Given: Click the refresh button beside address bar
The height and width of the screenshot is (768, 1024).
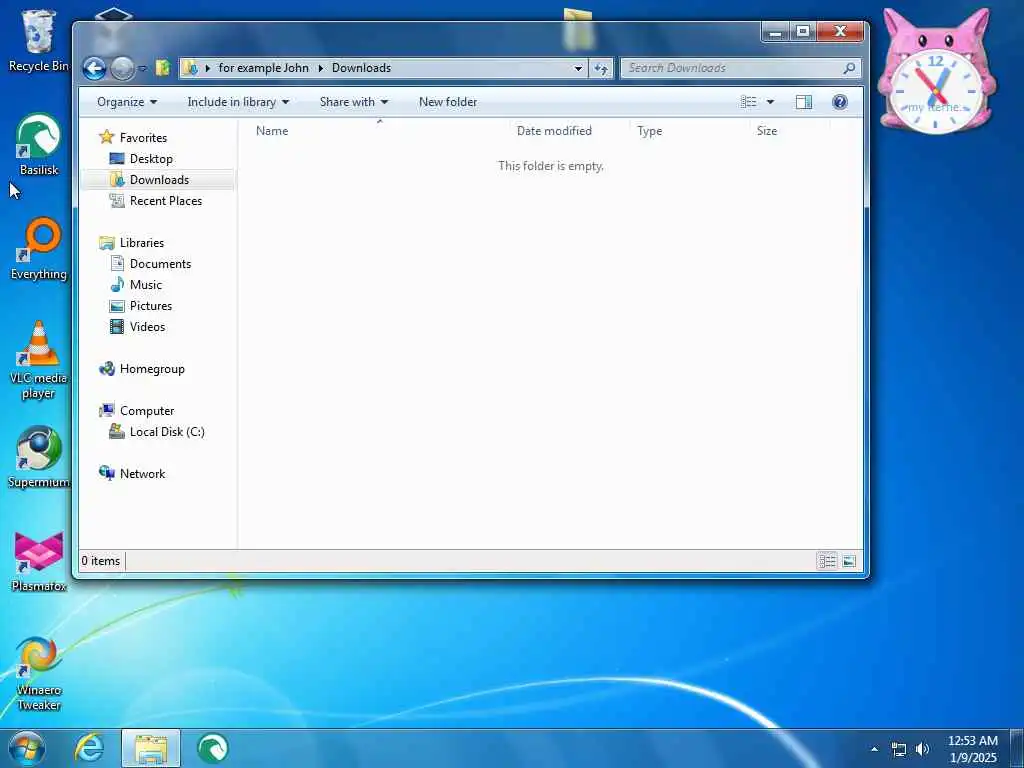Looking at the screenshot, I should [x=601, y=68].
